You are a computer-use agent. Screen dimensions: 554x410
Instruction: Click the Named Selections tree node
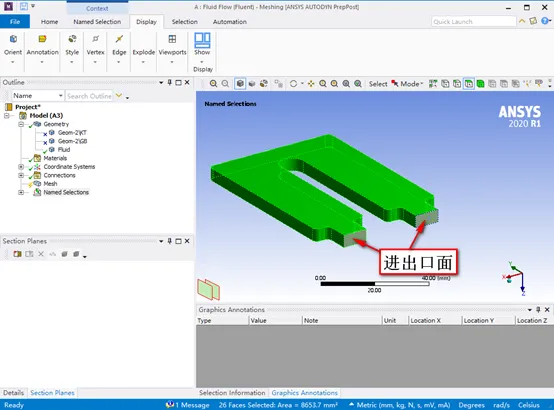pyautogui.click(x=66, y=192)
